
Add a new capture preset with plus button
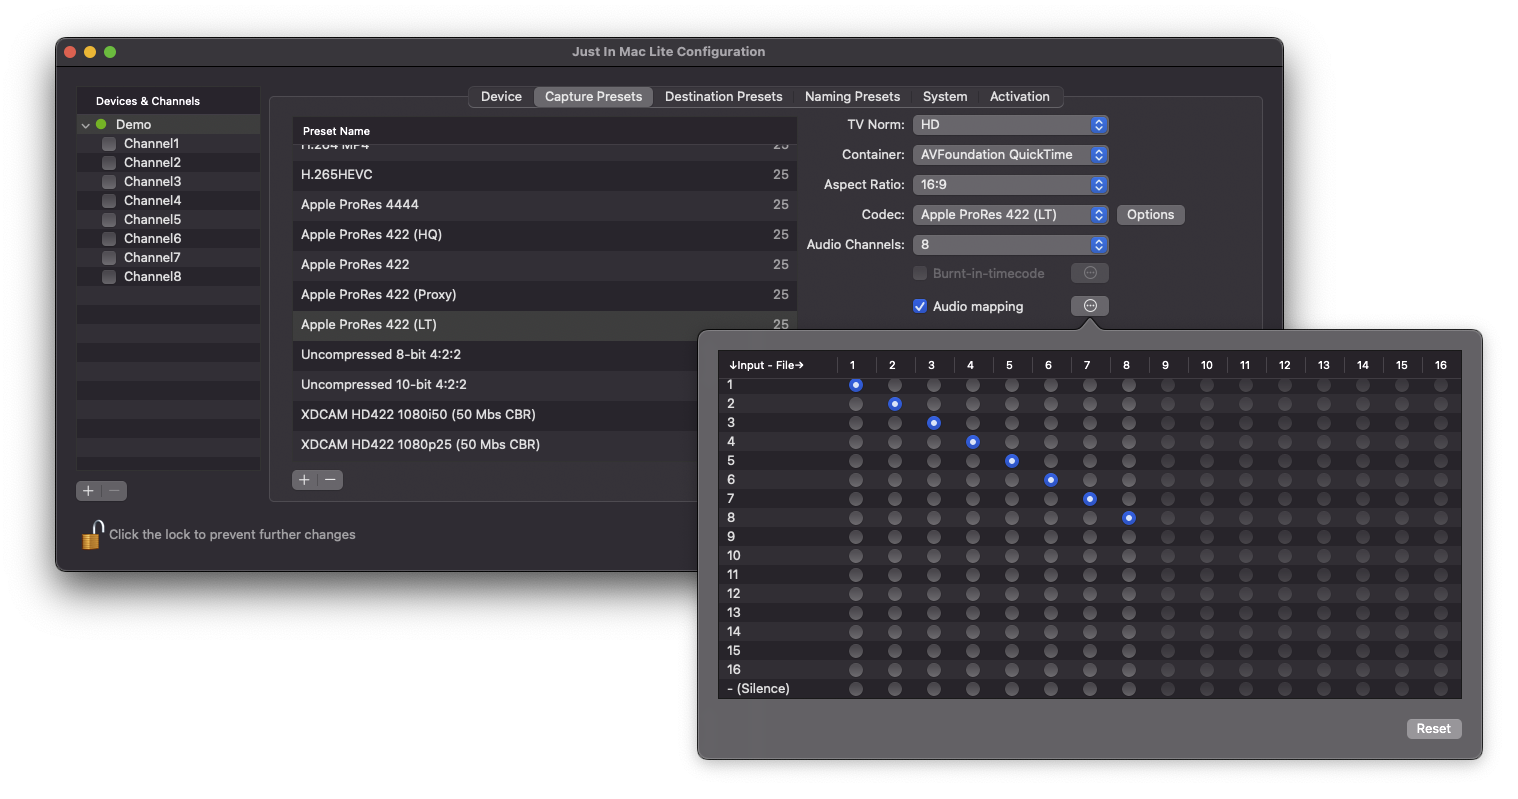305,480
